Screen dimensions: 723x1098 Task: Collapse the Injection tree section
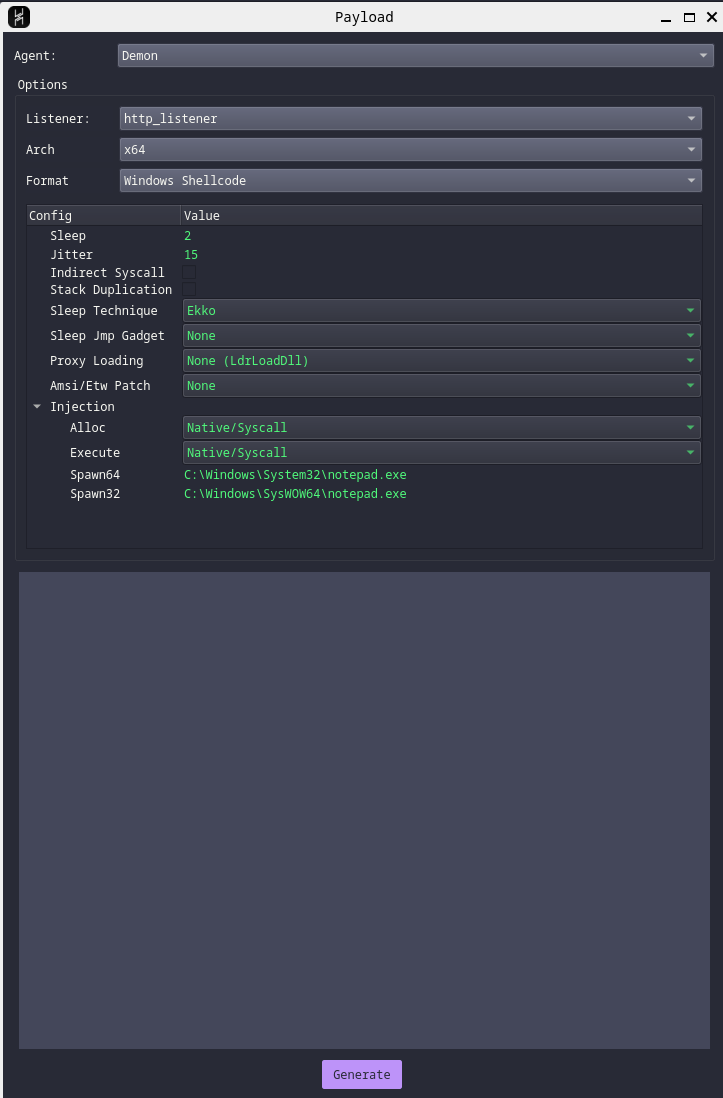37,407
